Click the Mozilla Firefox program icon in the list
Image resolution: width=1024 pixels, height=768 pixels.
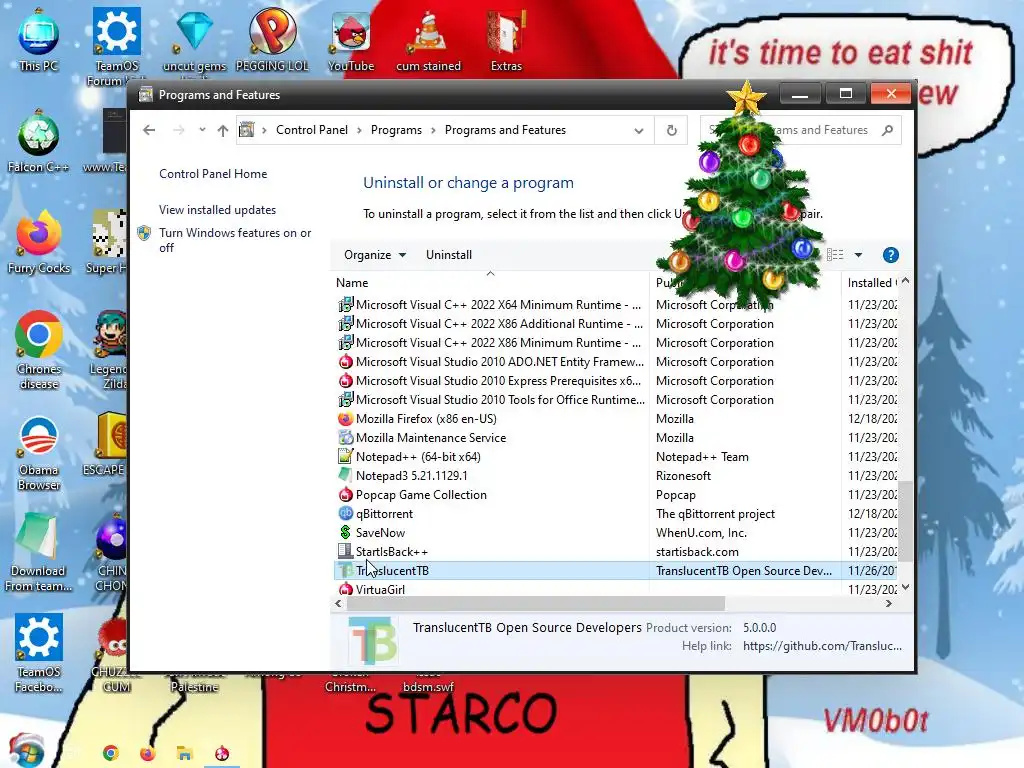pos(345,419)
